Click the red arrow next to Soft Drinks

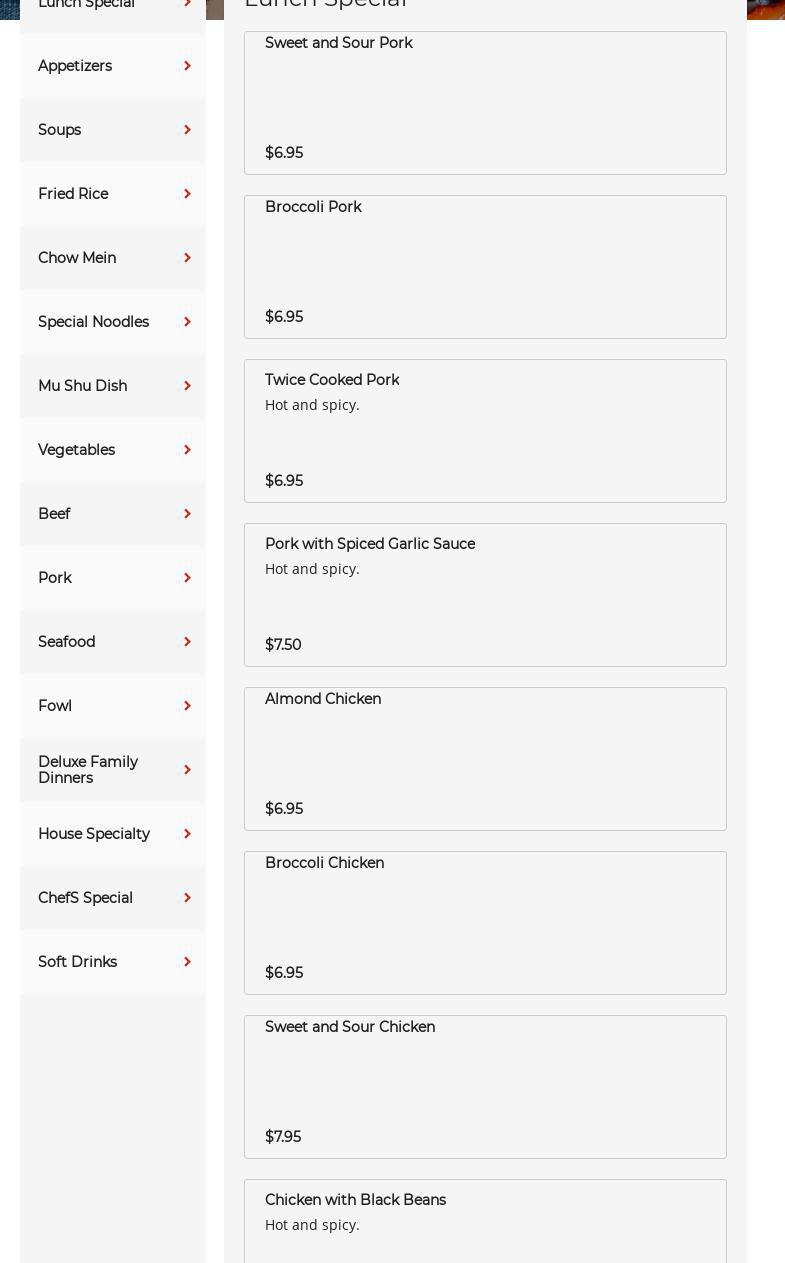point(187,962)
